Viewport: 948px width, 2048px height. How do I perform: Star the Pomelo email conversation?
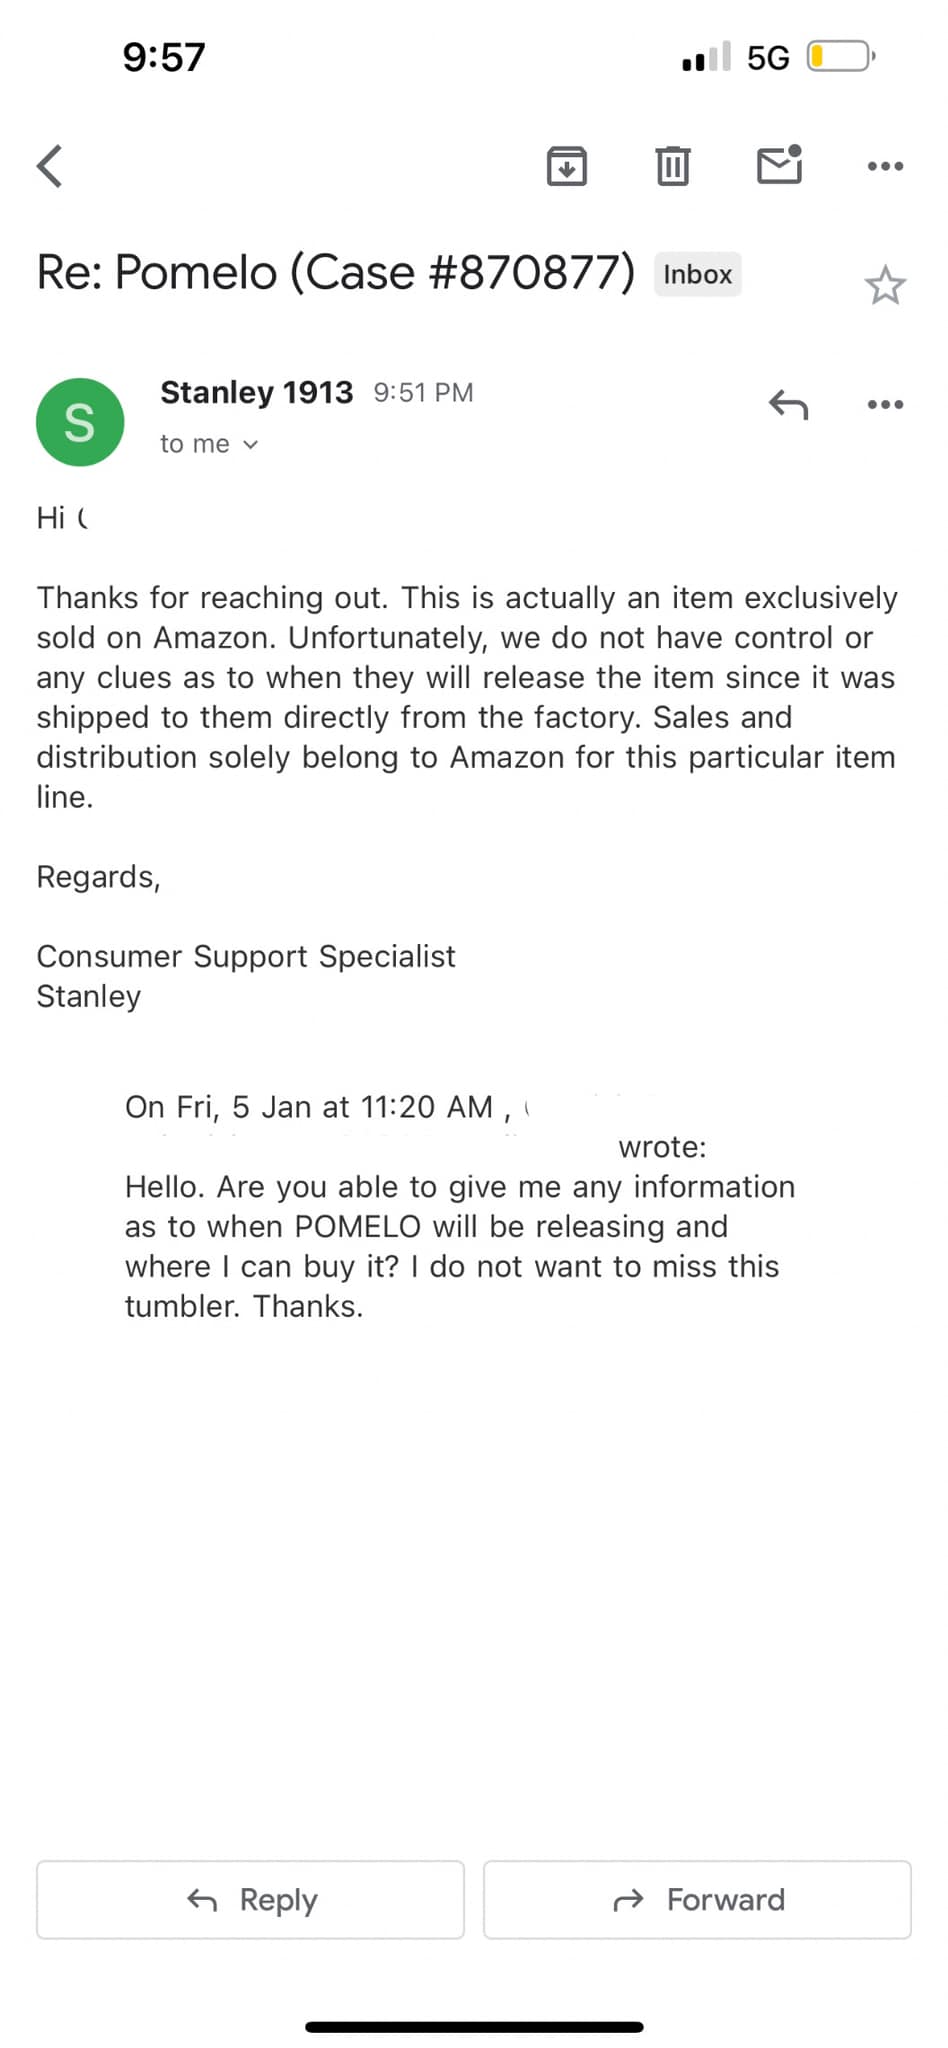(885, 286)
